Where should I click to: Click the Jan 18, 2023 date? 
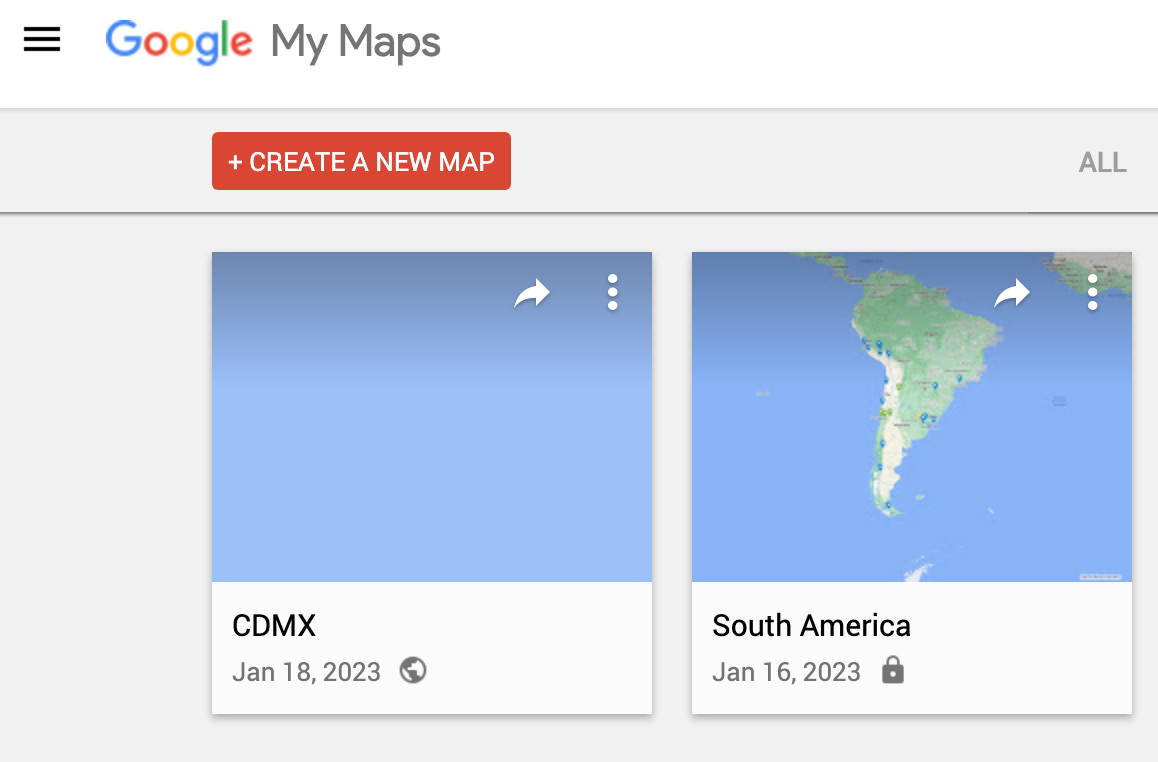point(306,672)
